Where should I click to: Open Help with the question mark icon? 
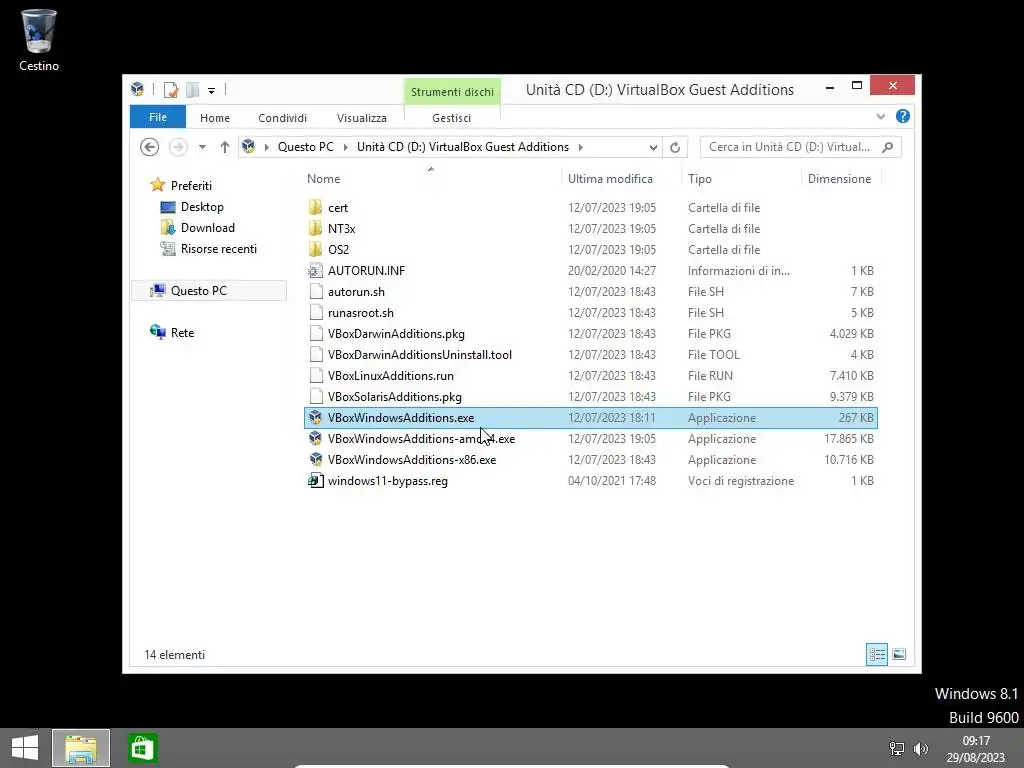tap(903, 116)
